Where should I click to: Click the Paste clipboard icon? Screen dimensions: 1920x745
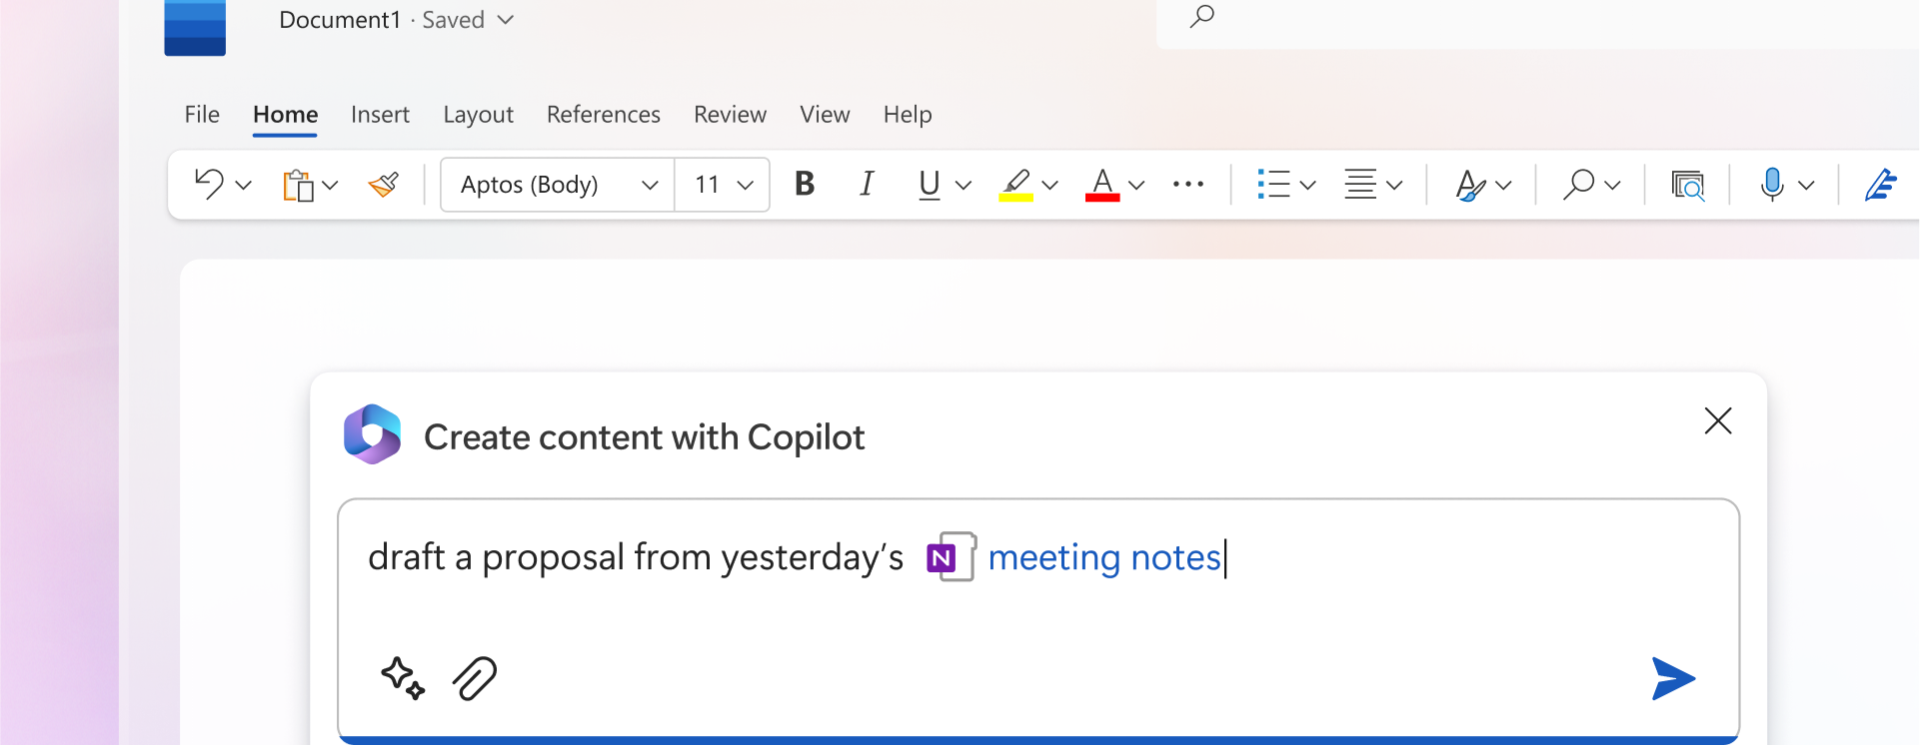[298, 185]
